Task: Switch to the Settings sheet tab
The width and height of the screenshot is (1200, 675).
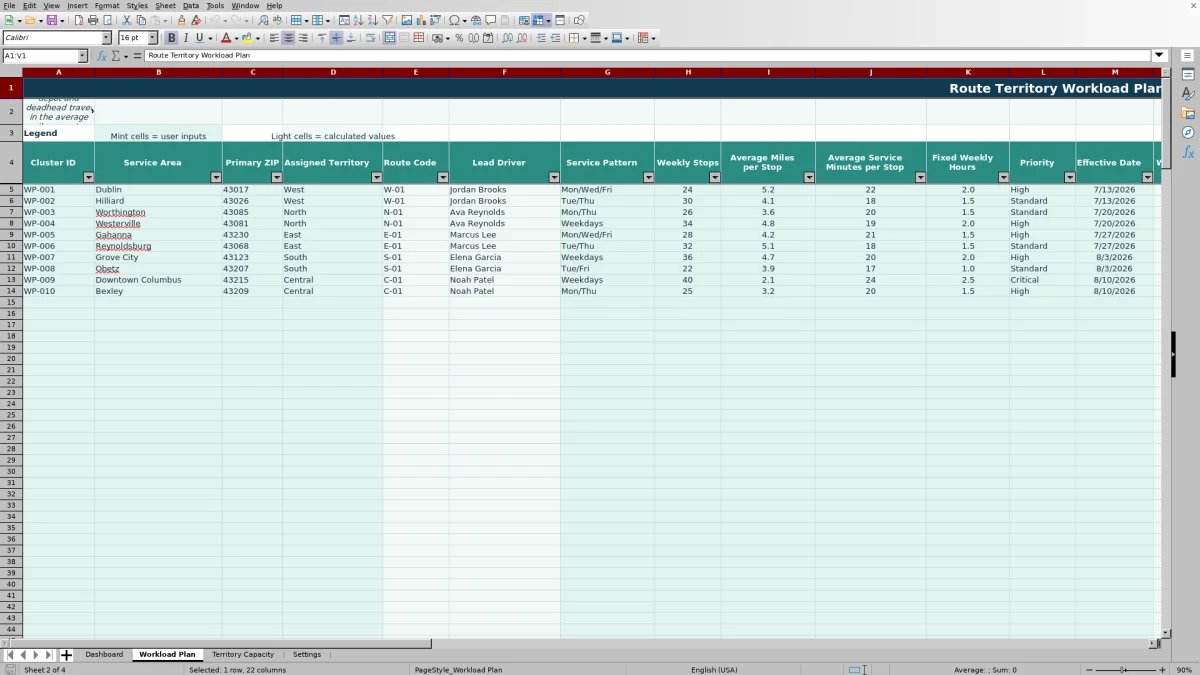Action: pyautogui.click(x=307, y=655)
